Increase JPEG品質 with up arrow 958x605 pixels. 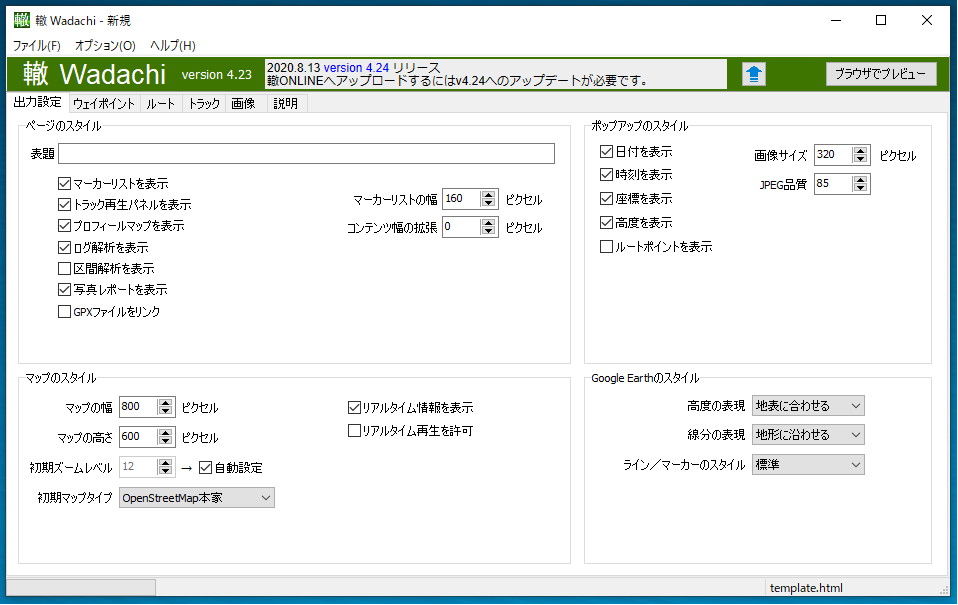click(860, 180)
